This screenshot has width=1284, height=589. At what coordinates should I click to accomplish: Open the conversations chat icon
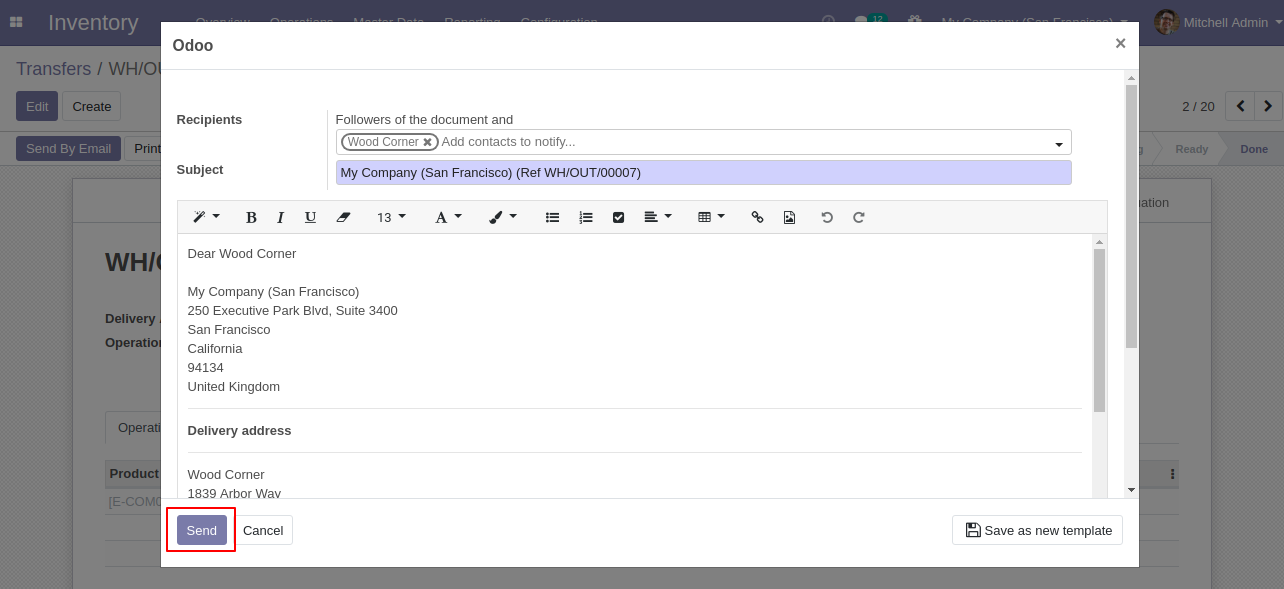[868, 21]
